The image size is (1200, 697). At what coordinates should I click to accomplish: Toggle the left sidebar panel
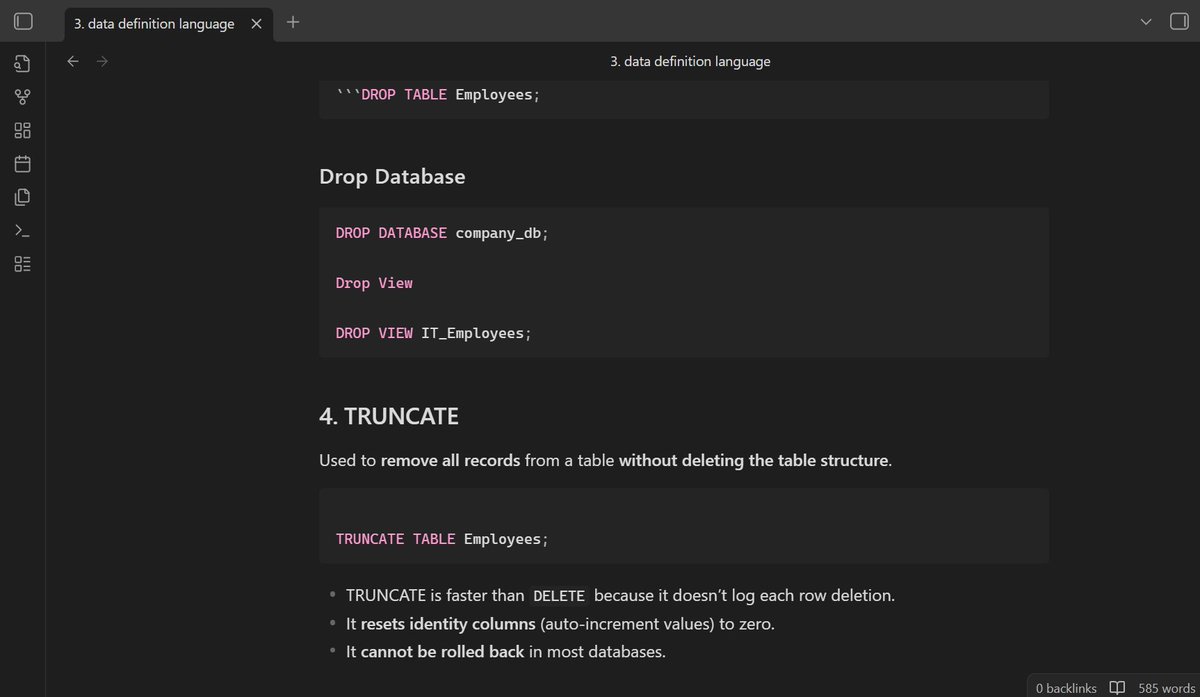(23, 22)
